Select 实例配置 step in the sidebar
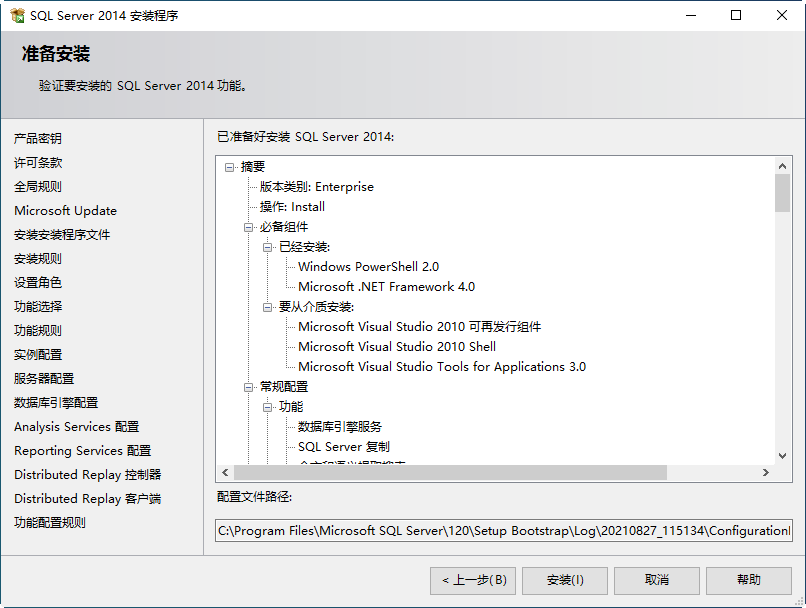The image size is (806, 608). point(38,355)
